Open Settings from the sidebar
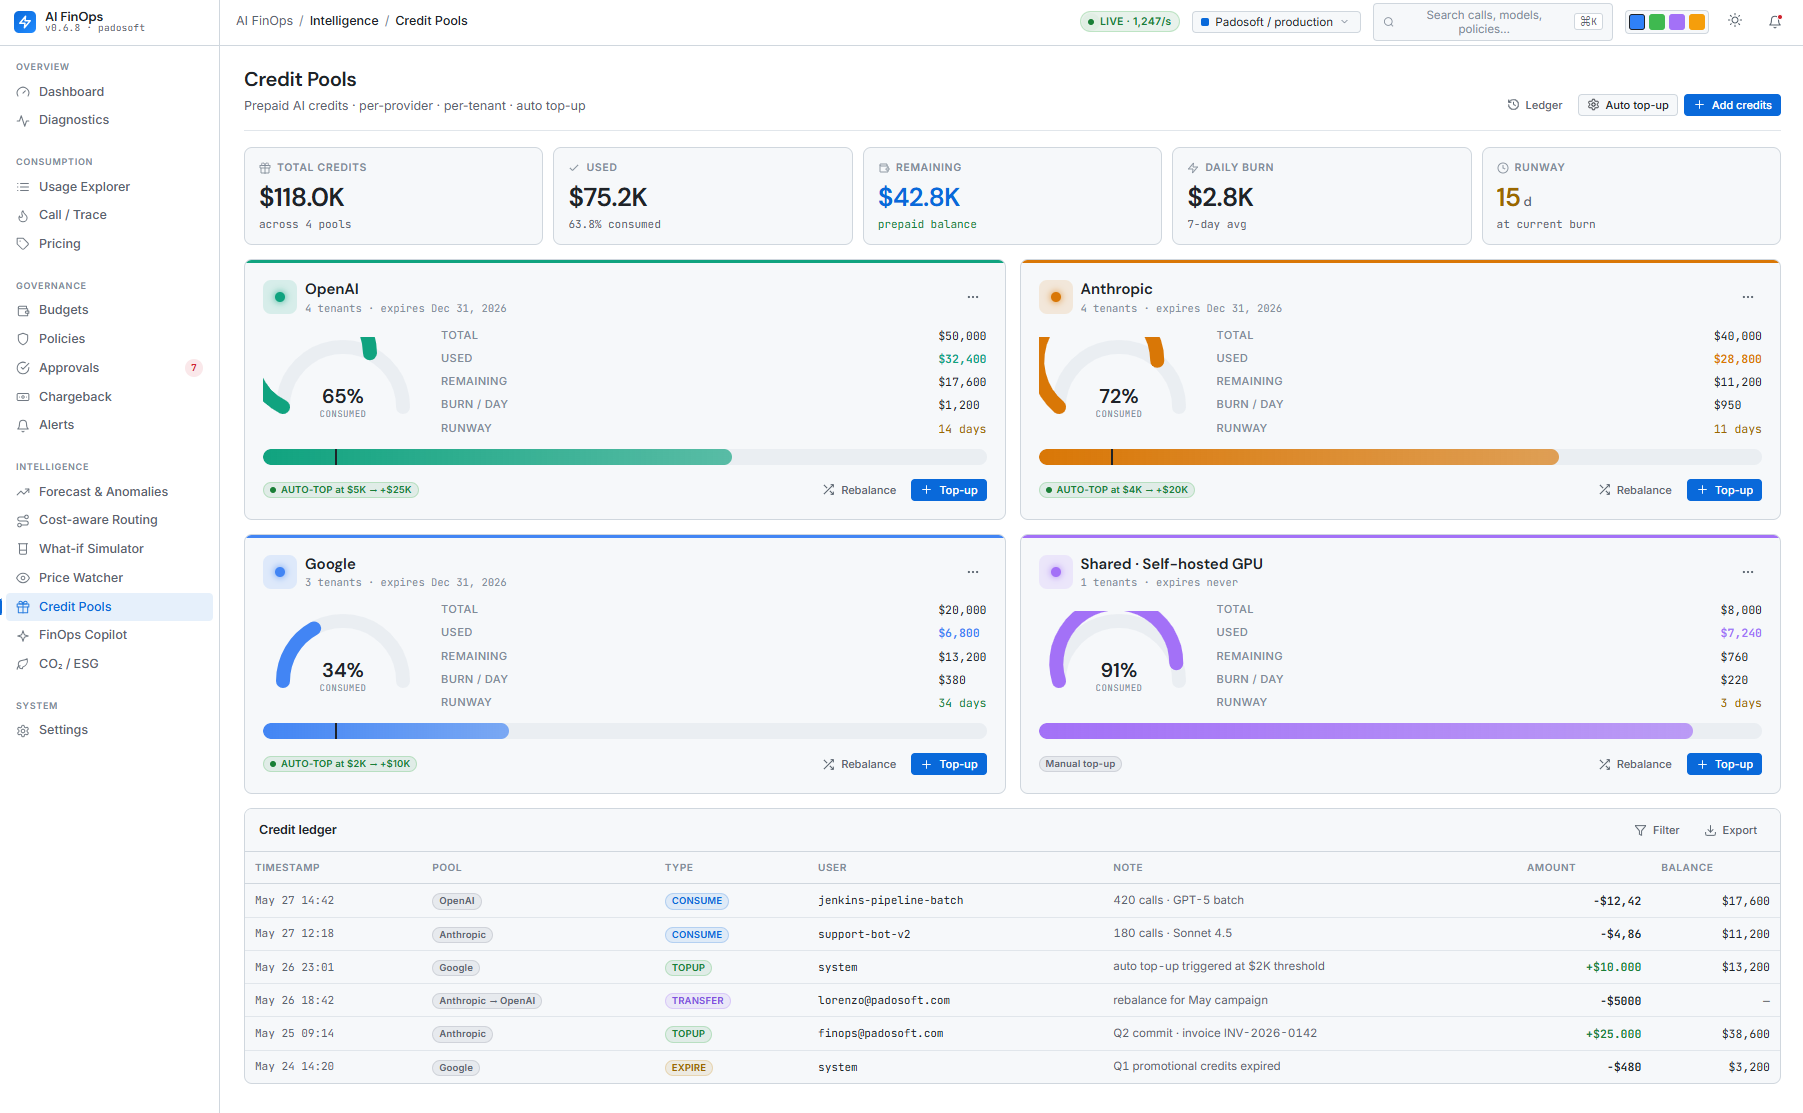The height and width of the screenshot is (1113, 1803). pyautogui.click(x=109, y=730)
